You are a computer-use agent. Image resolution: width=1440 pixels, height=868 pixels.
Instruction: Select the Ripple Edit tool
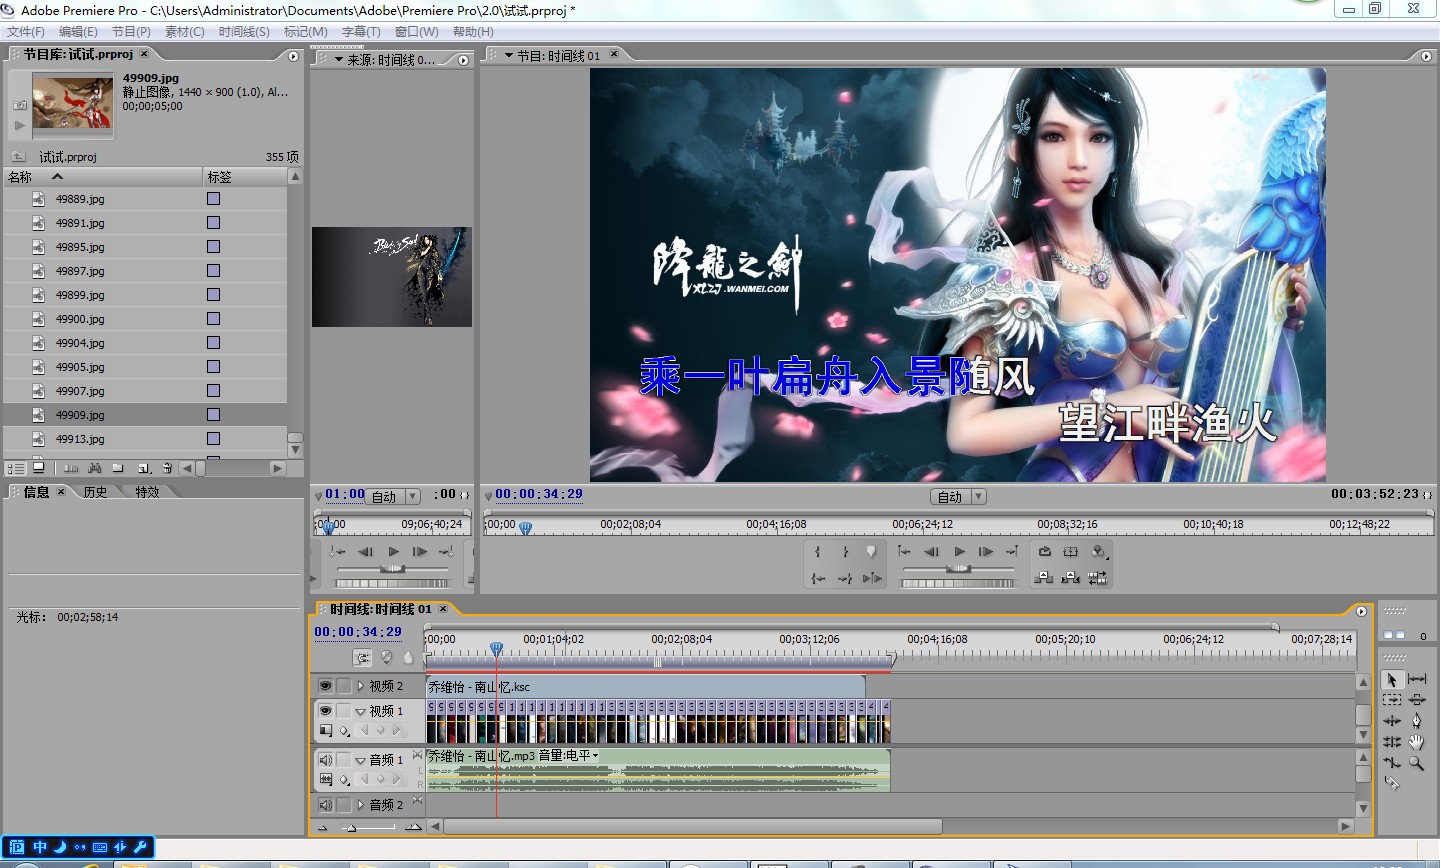[x=1392, y=721]
